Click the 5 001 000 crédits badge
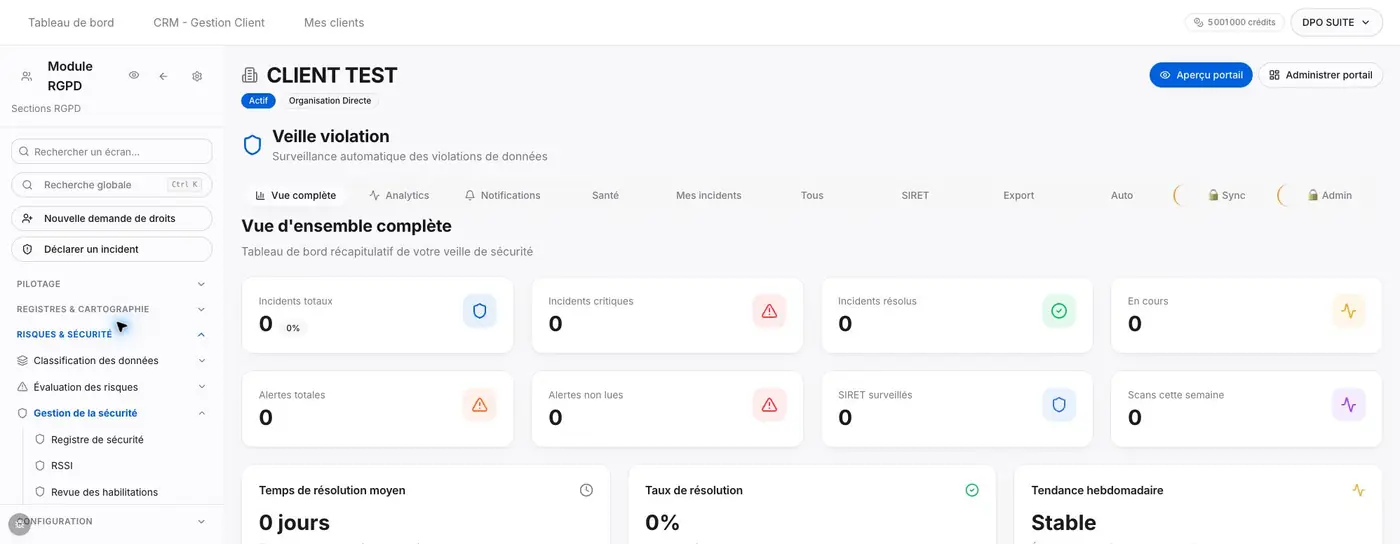 [1234, 22]
